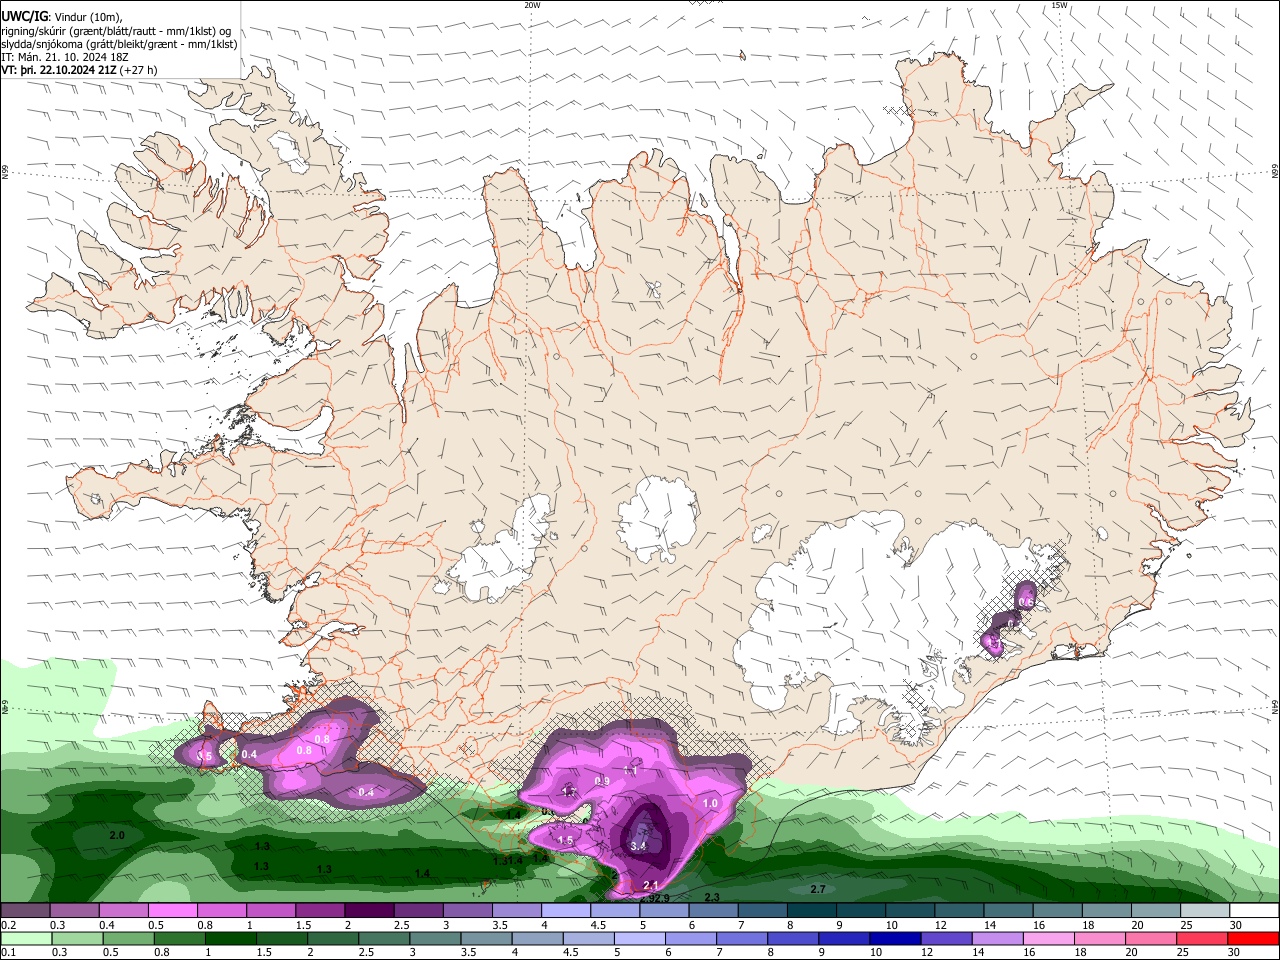Click the '2.3' rain value on the map
This screenshot has height=960, width=1280.
point(713,897)
